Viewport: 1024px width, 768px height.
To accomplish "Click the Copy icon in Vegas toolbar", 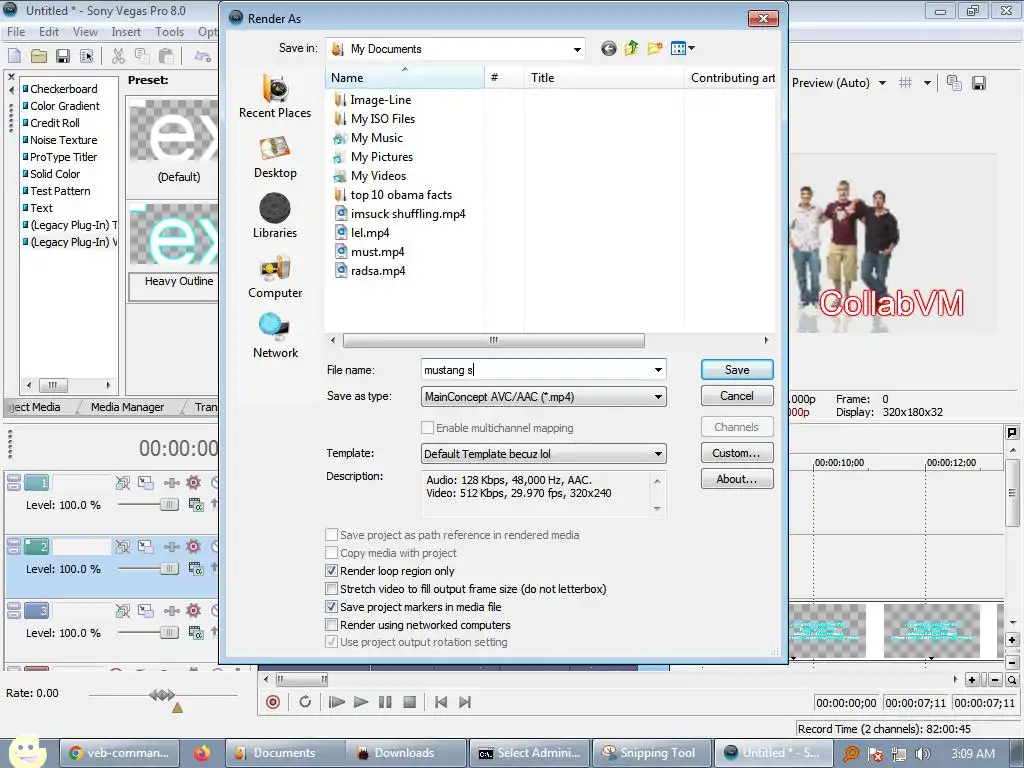I will tap(142, 56).
